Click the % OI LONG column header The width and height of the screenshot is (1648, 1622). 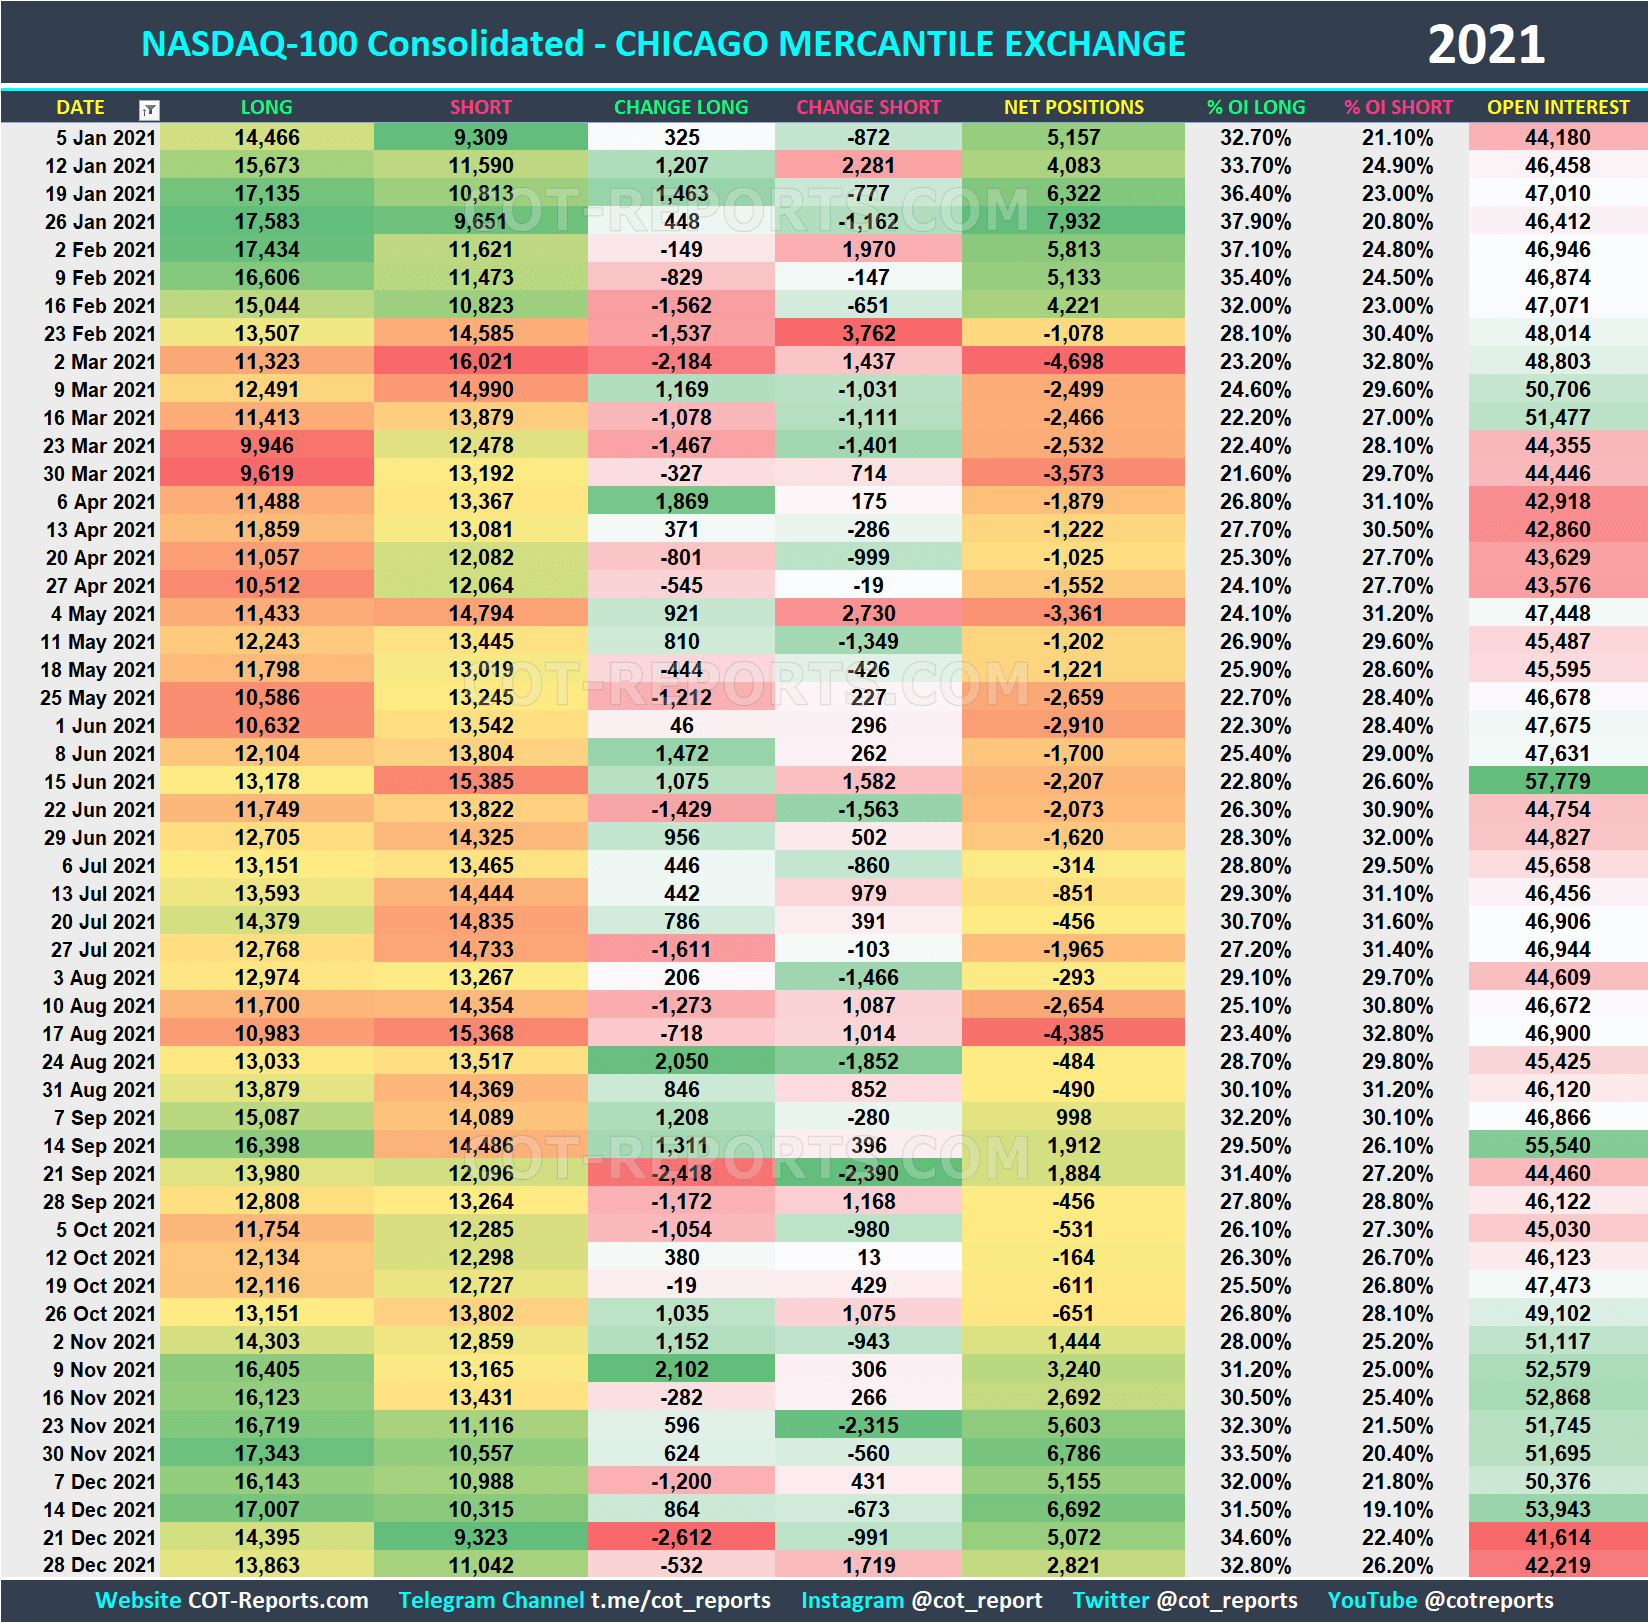pyautogui.click(x=1255, y=107)
